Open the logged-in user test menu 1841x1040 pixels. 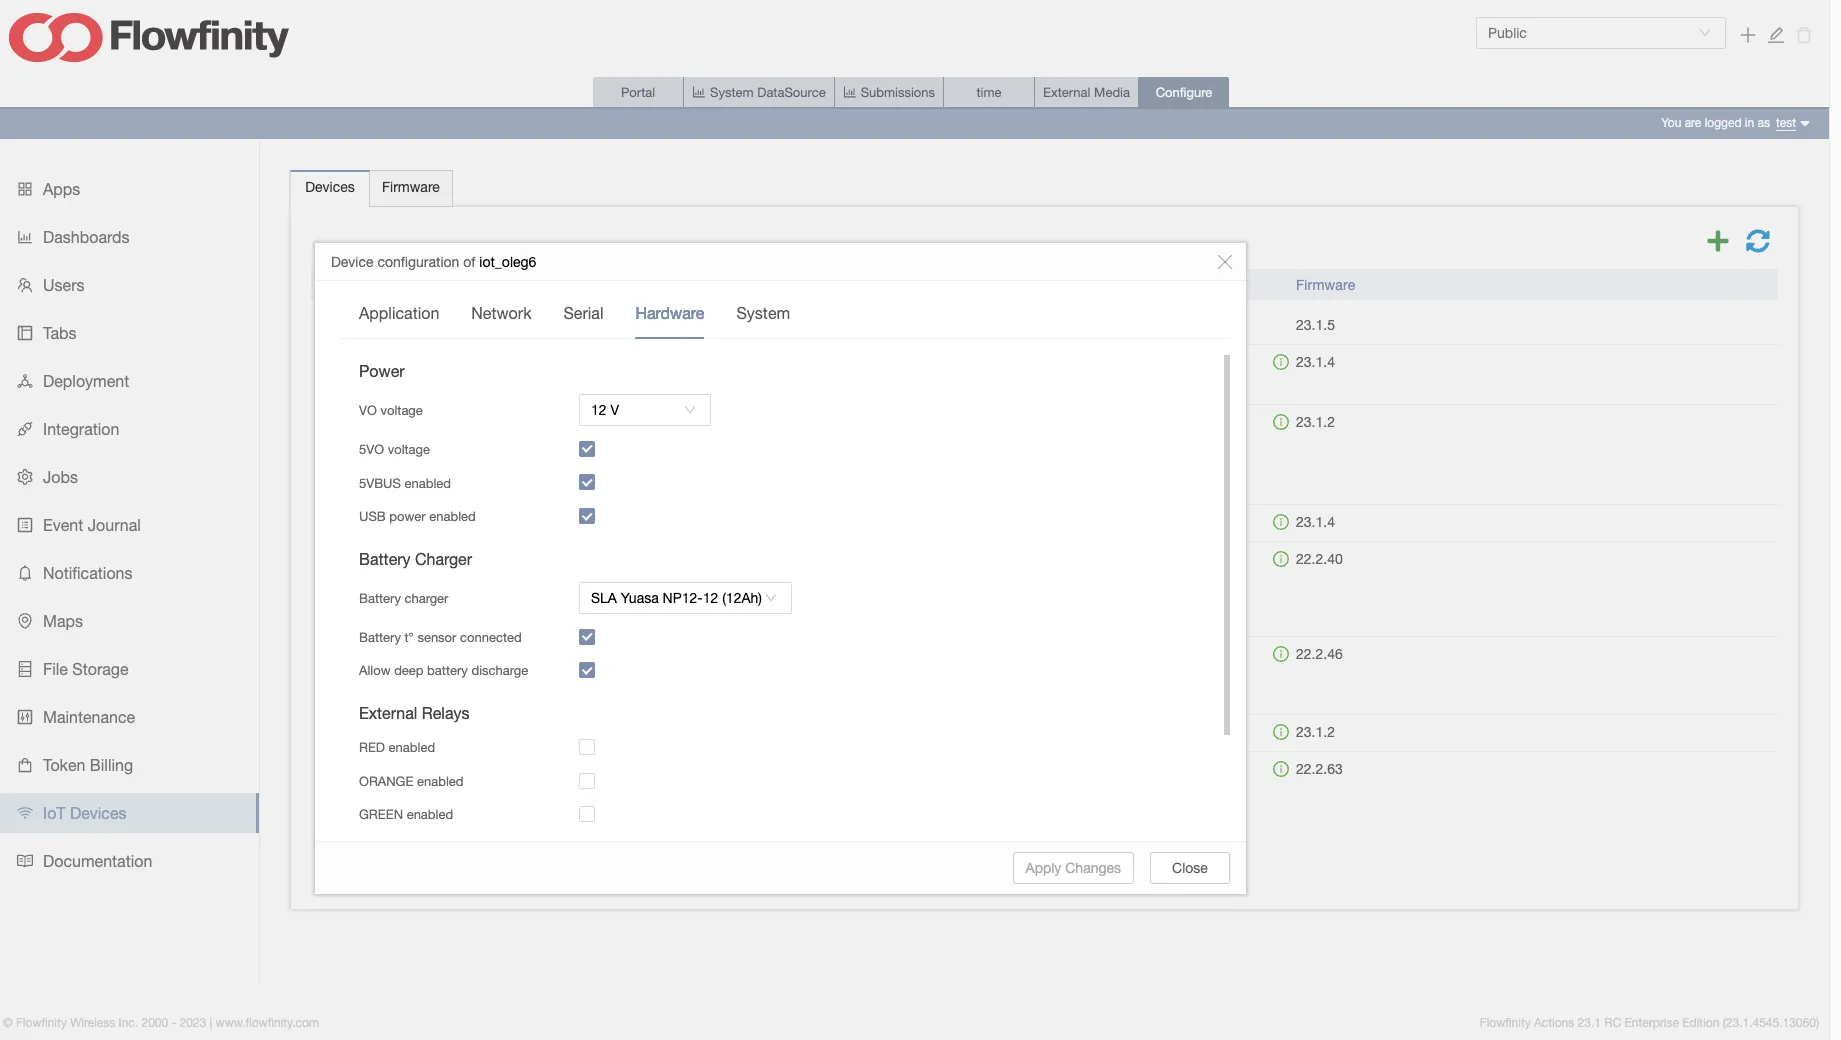coord(1791,123)
